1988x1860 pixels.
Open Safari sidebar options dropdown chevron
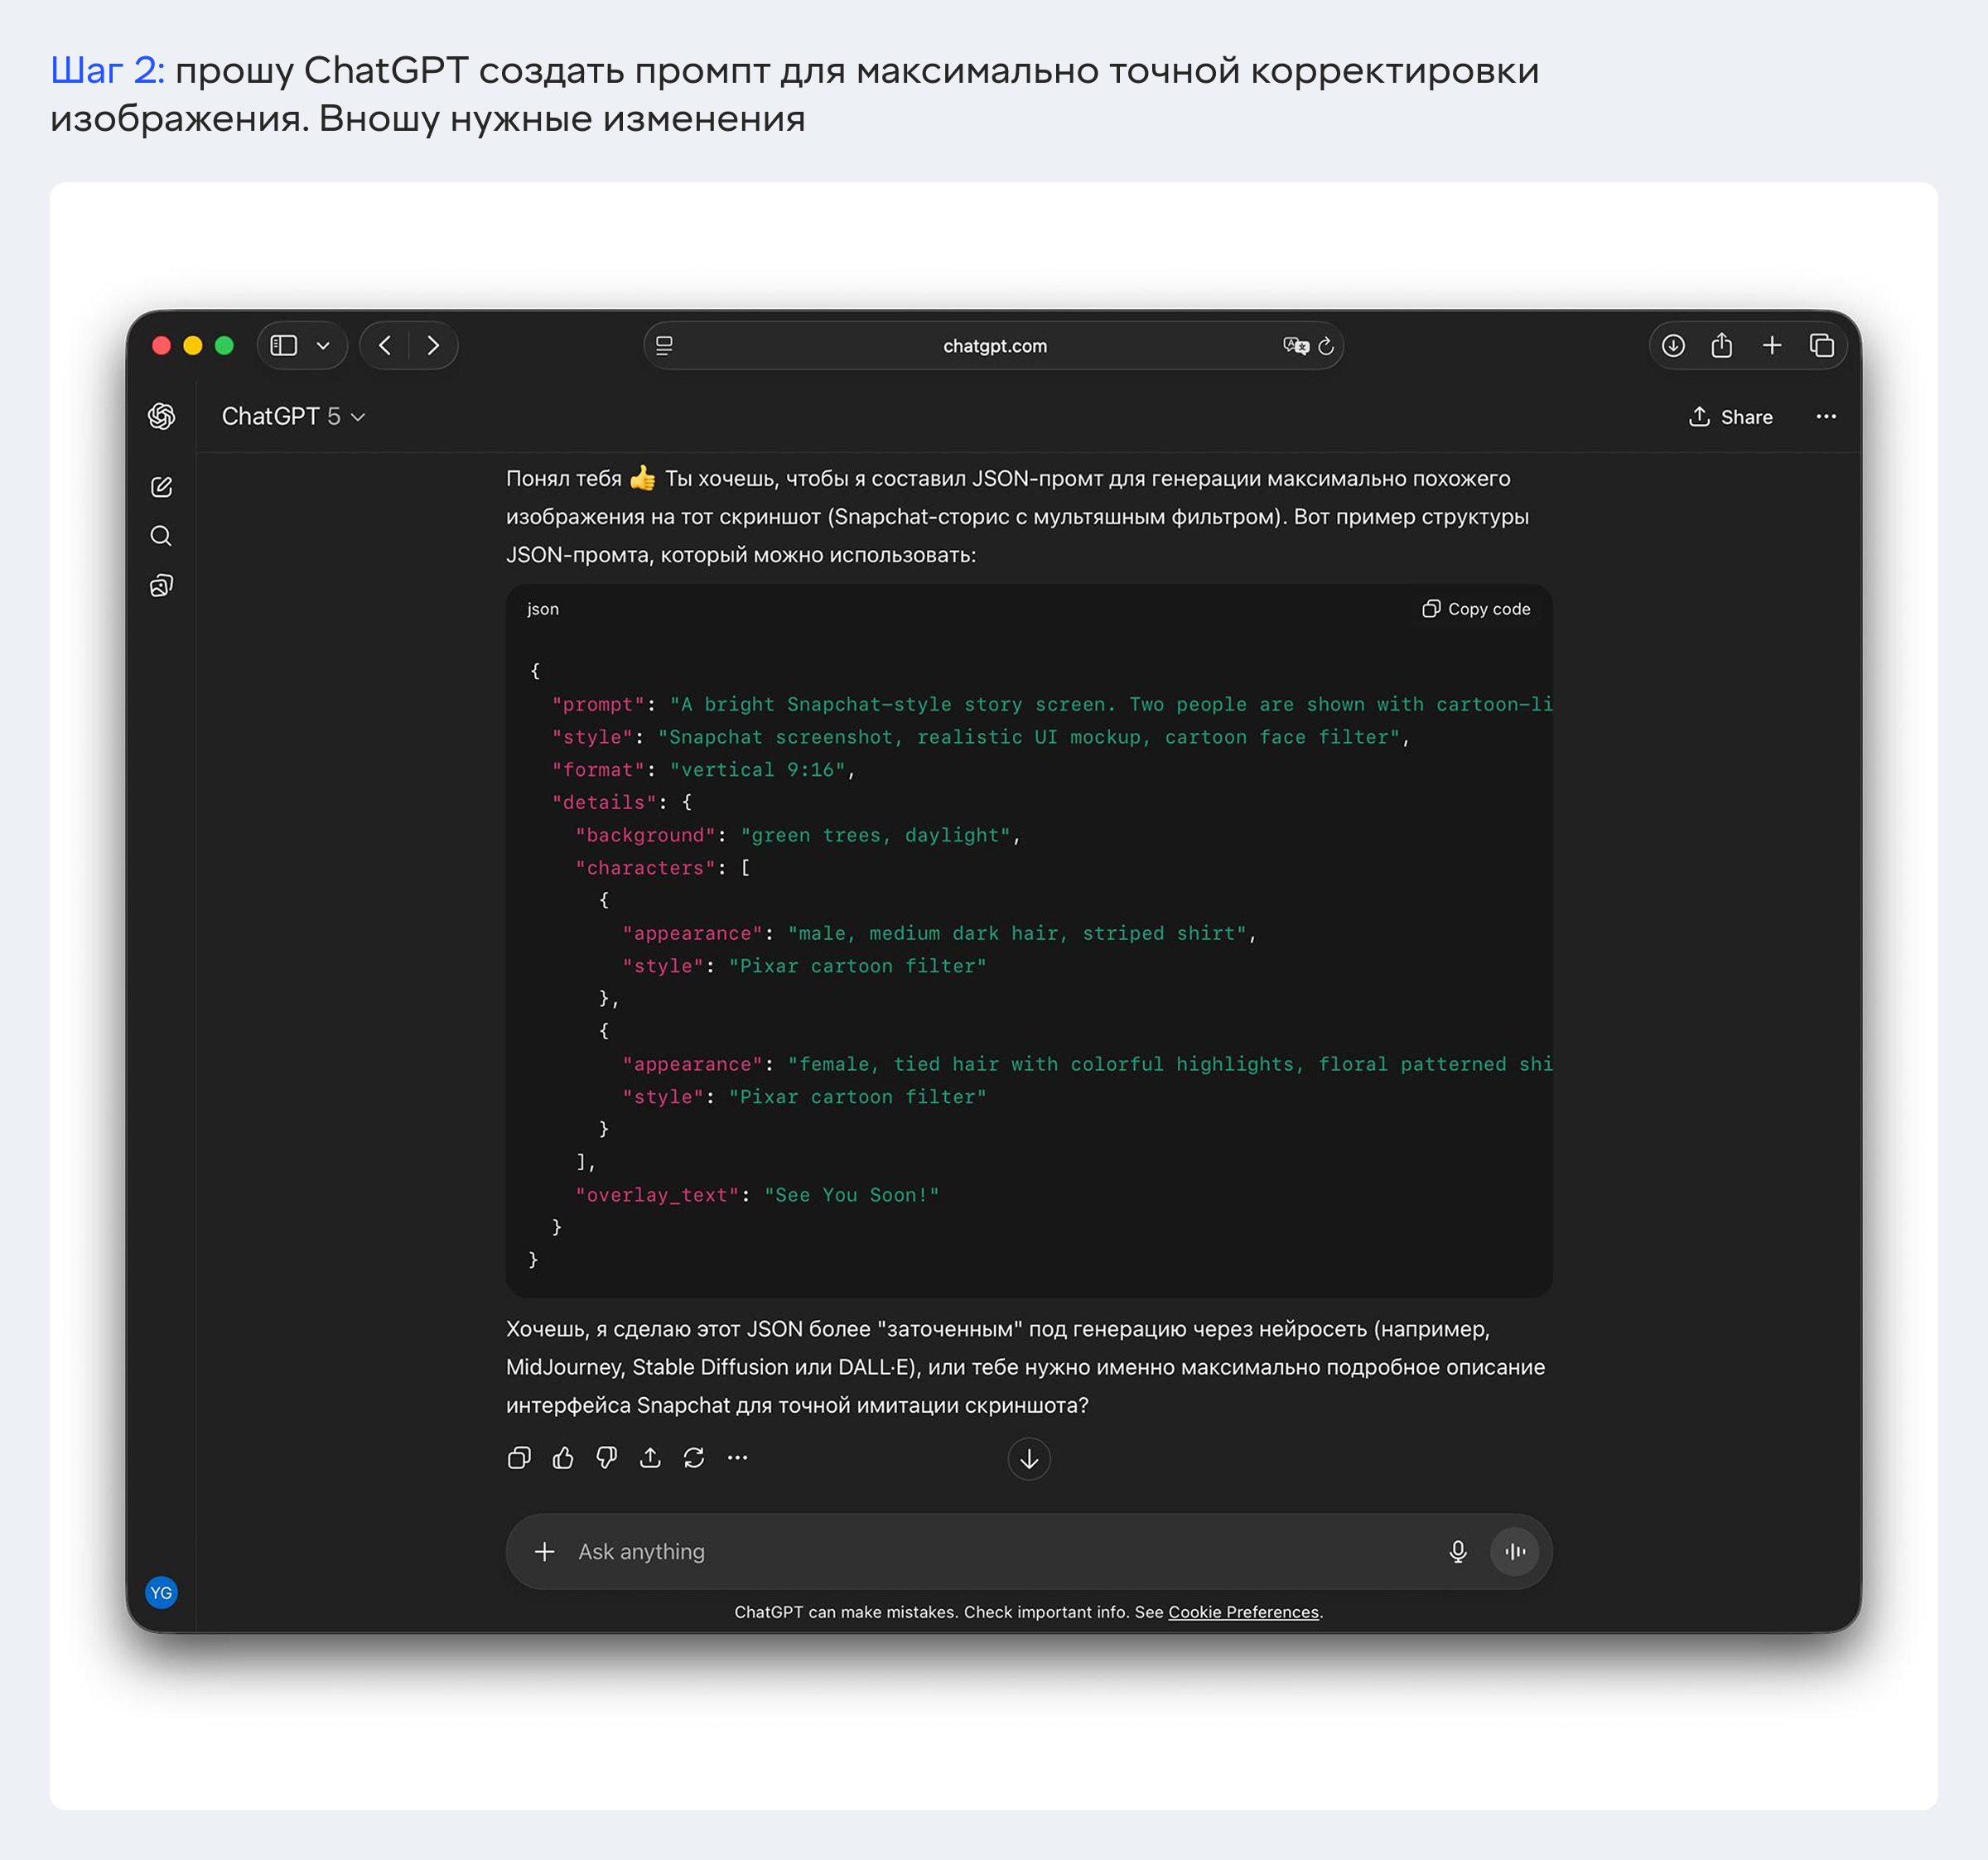click(323, 346)
